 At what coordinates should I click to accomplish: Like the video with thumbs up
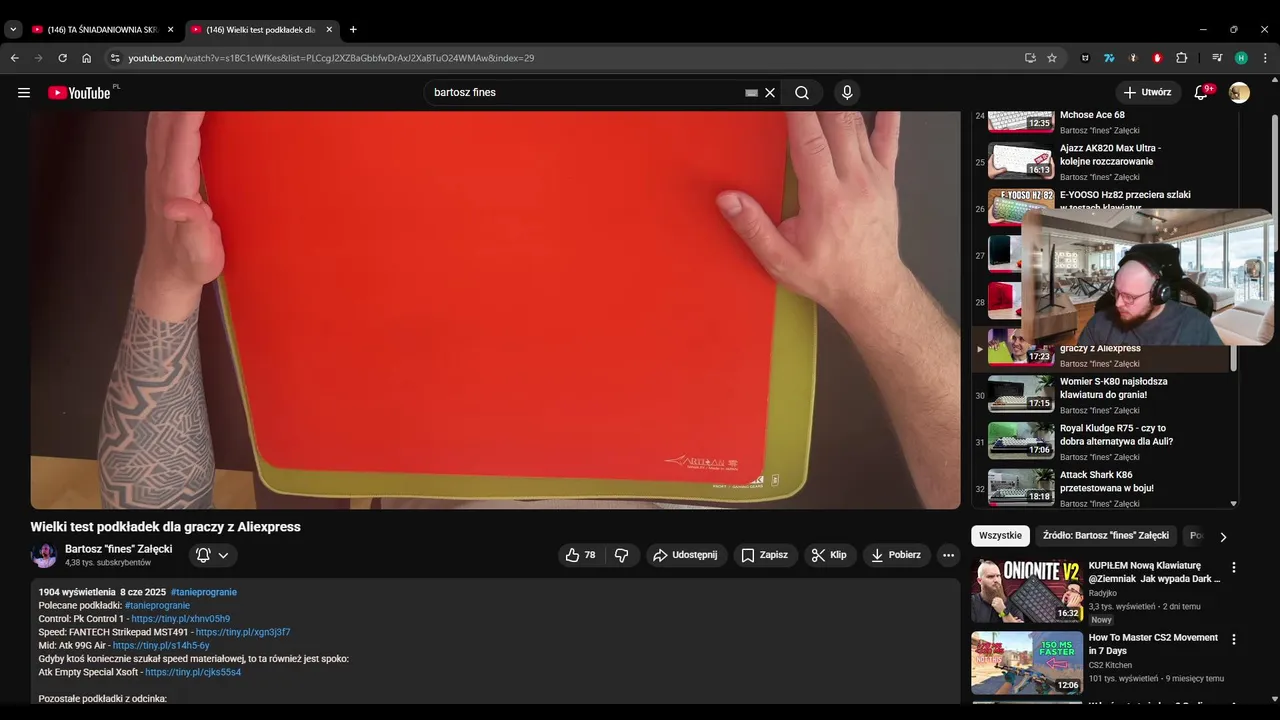click(x=580, y=555)
